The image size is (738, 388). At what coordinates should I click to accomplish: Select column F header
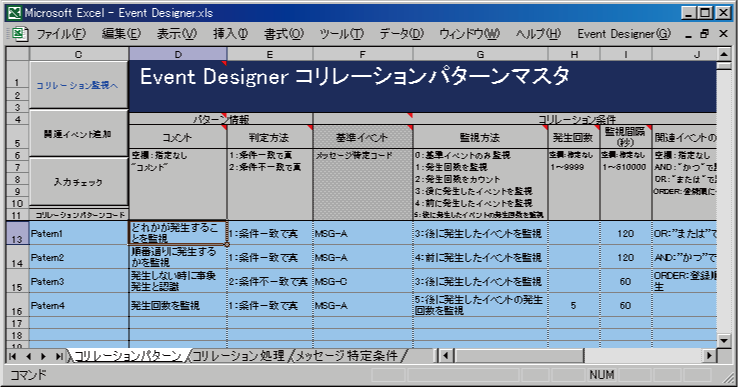pyautogui.click(x=362, y=54)
